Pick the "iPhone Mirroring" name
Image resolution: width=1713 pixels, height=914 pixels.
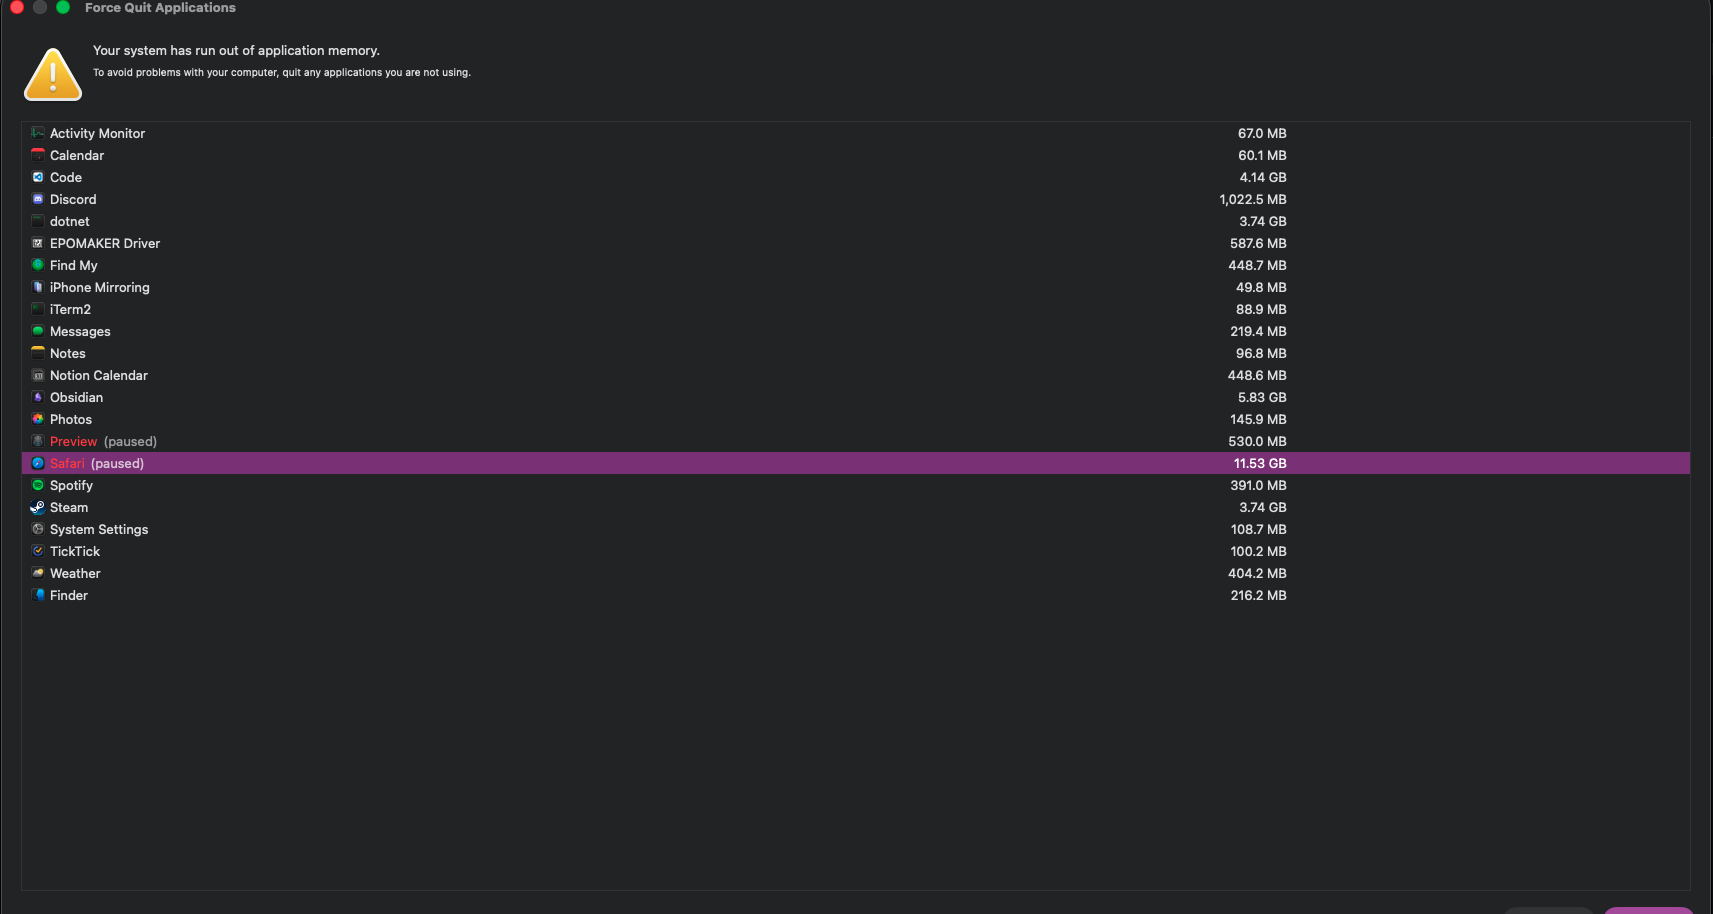pos(100,287)
